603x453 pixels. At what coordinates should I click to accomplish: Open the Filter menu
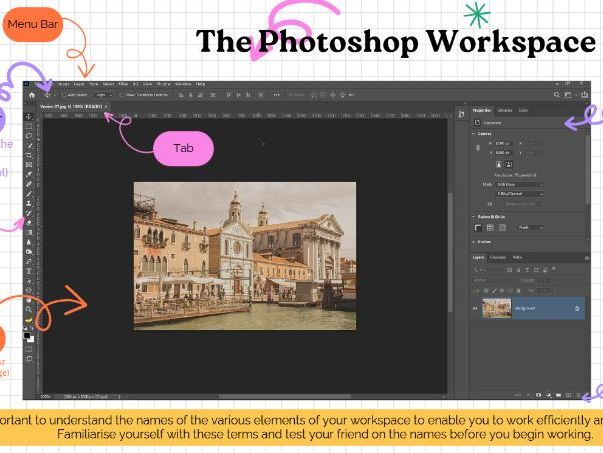click(123, 84)
